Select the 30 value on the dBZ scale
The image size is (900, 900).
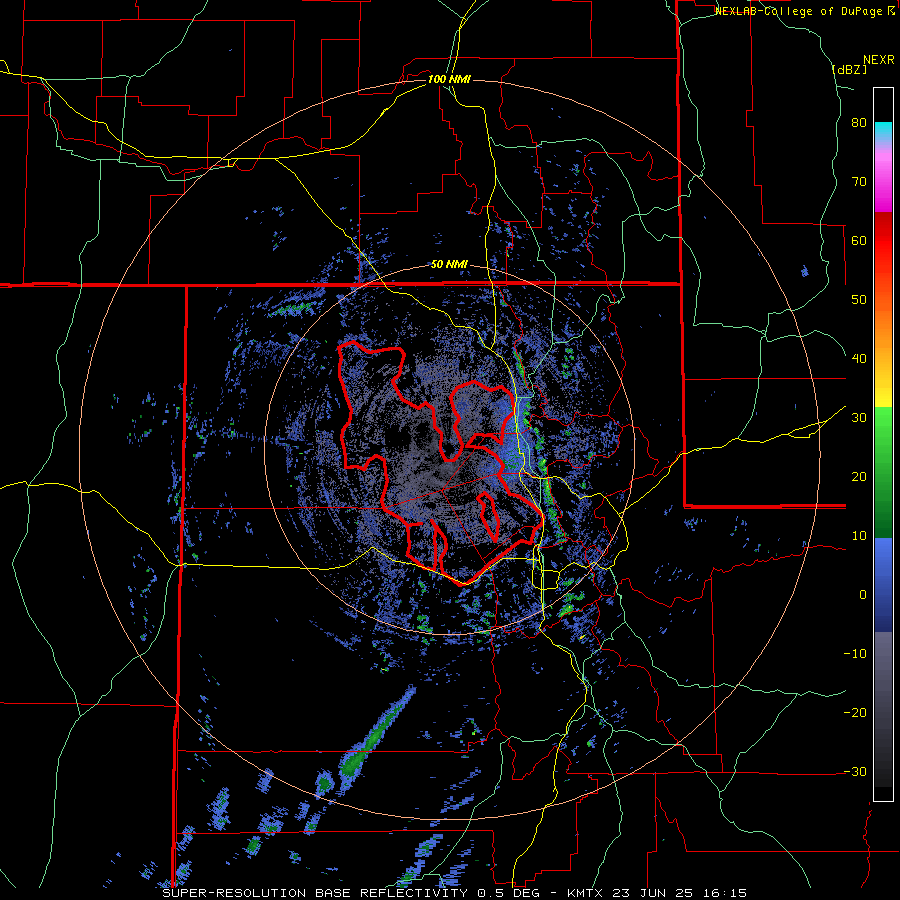click(859, 418)
